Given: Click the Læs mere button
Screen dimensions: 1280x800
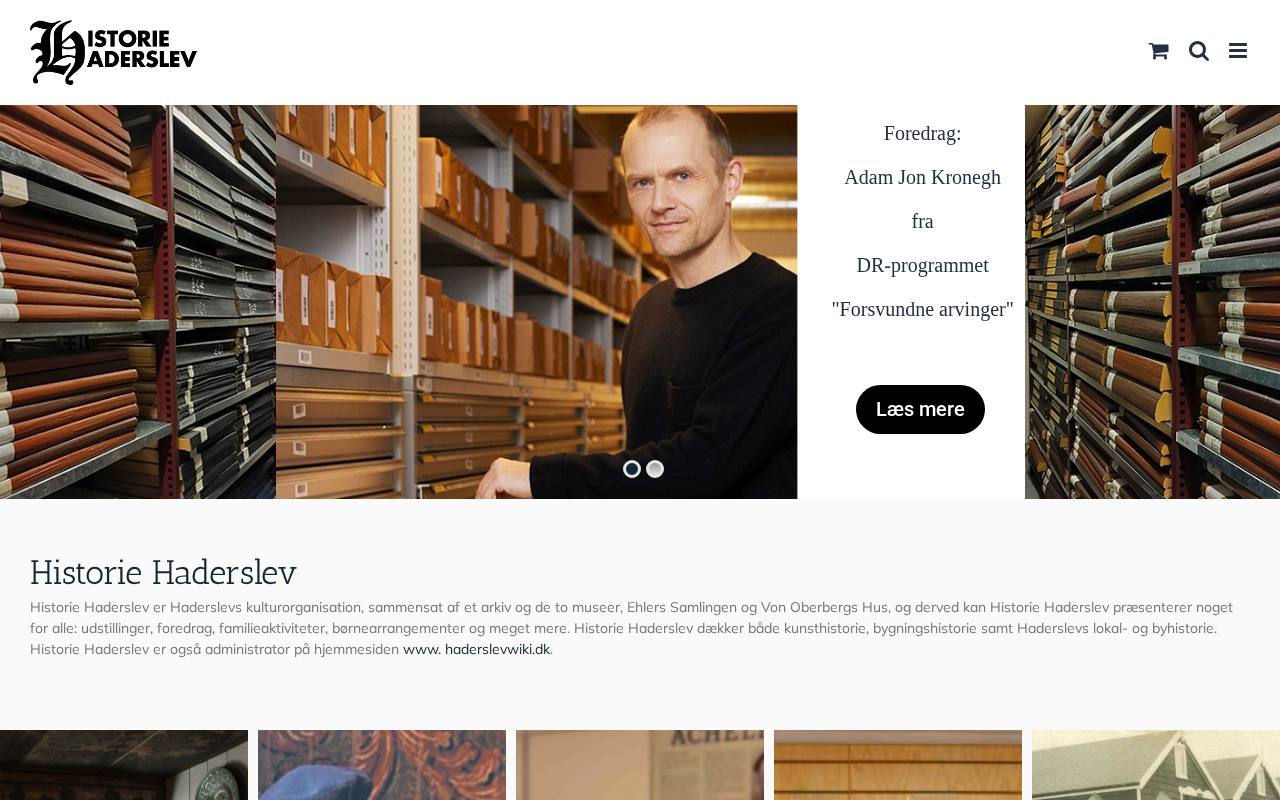Looking at the screenshot, I should click(920, 409).
